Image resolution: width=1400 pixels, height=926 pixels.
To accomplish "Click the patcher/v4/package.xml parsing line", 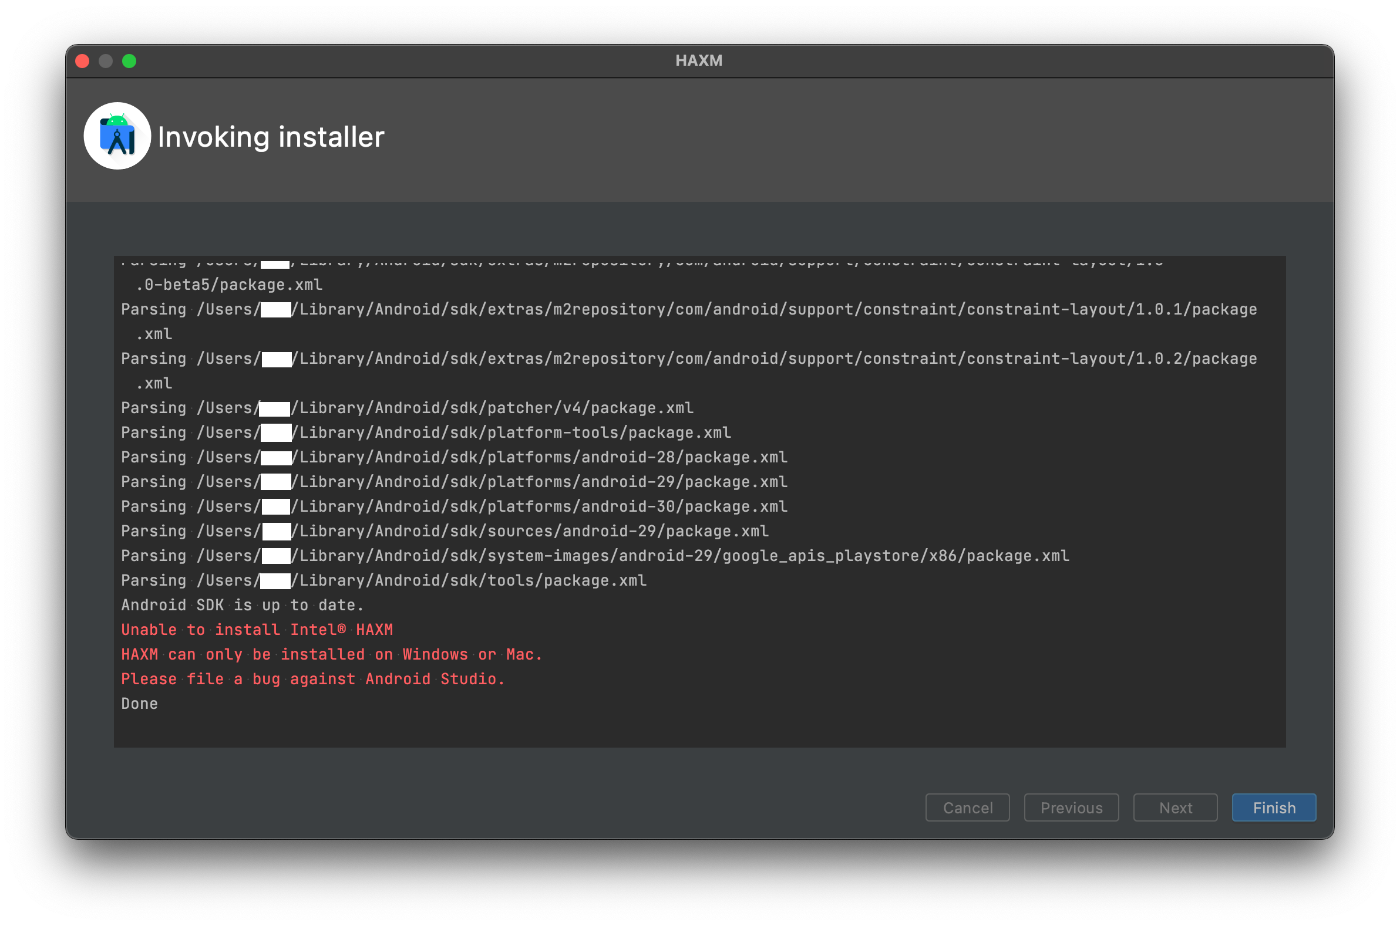I will point(407,408).
